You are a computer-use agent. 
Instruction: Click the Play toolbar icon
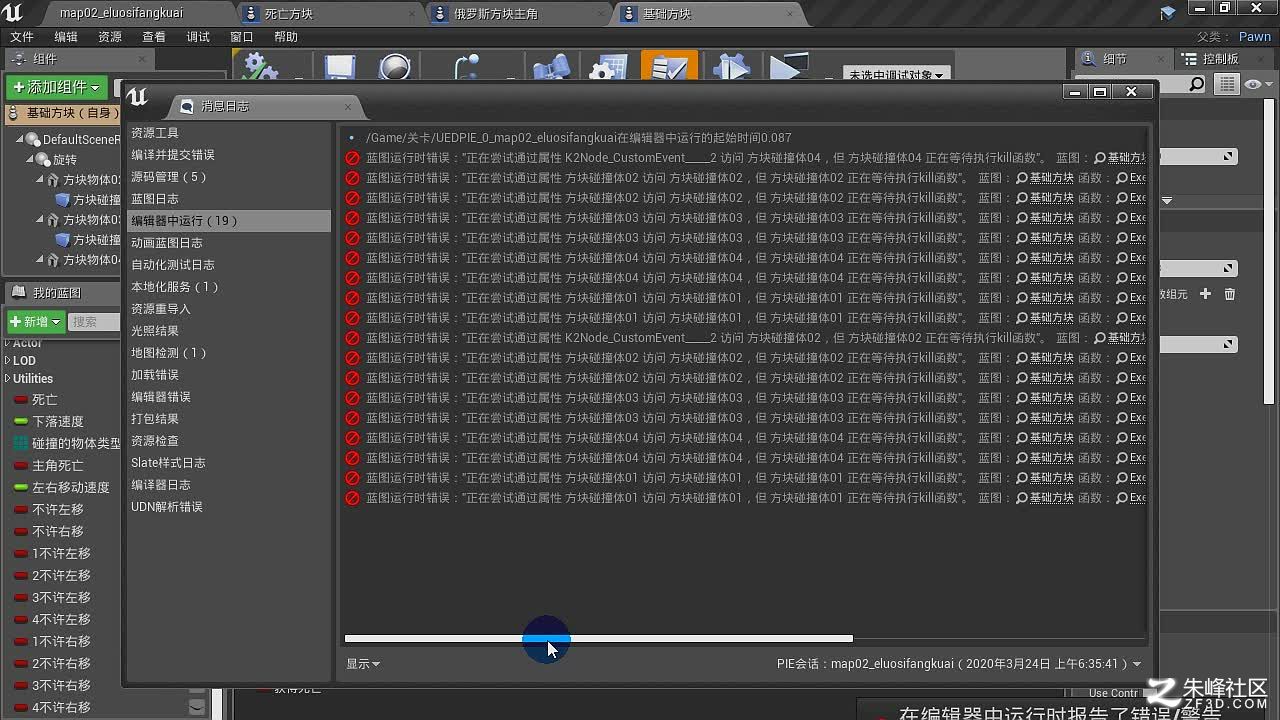point(789,68)
